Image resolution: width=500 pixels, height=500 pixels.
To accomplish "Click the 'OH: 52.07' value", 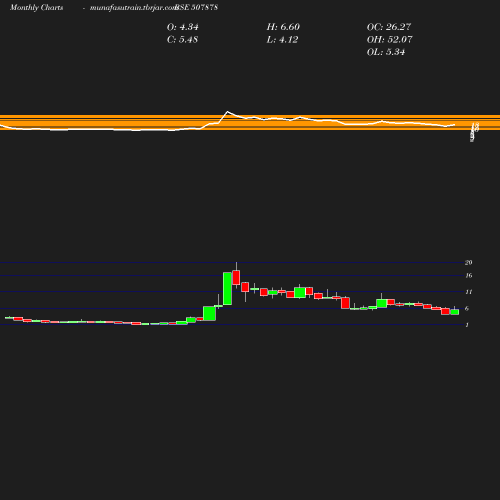I will coord(389,40).
